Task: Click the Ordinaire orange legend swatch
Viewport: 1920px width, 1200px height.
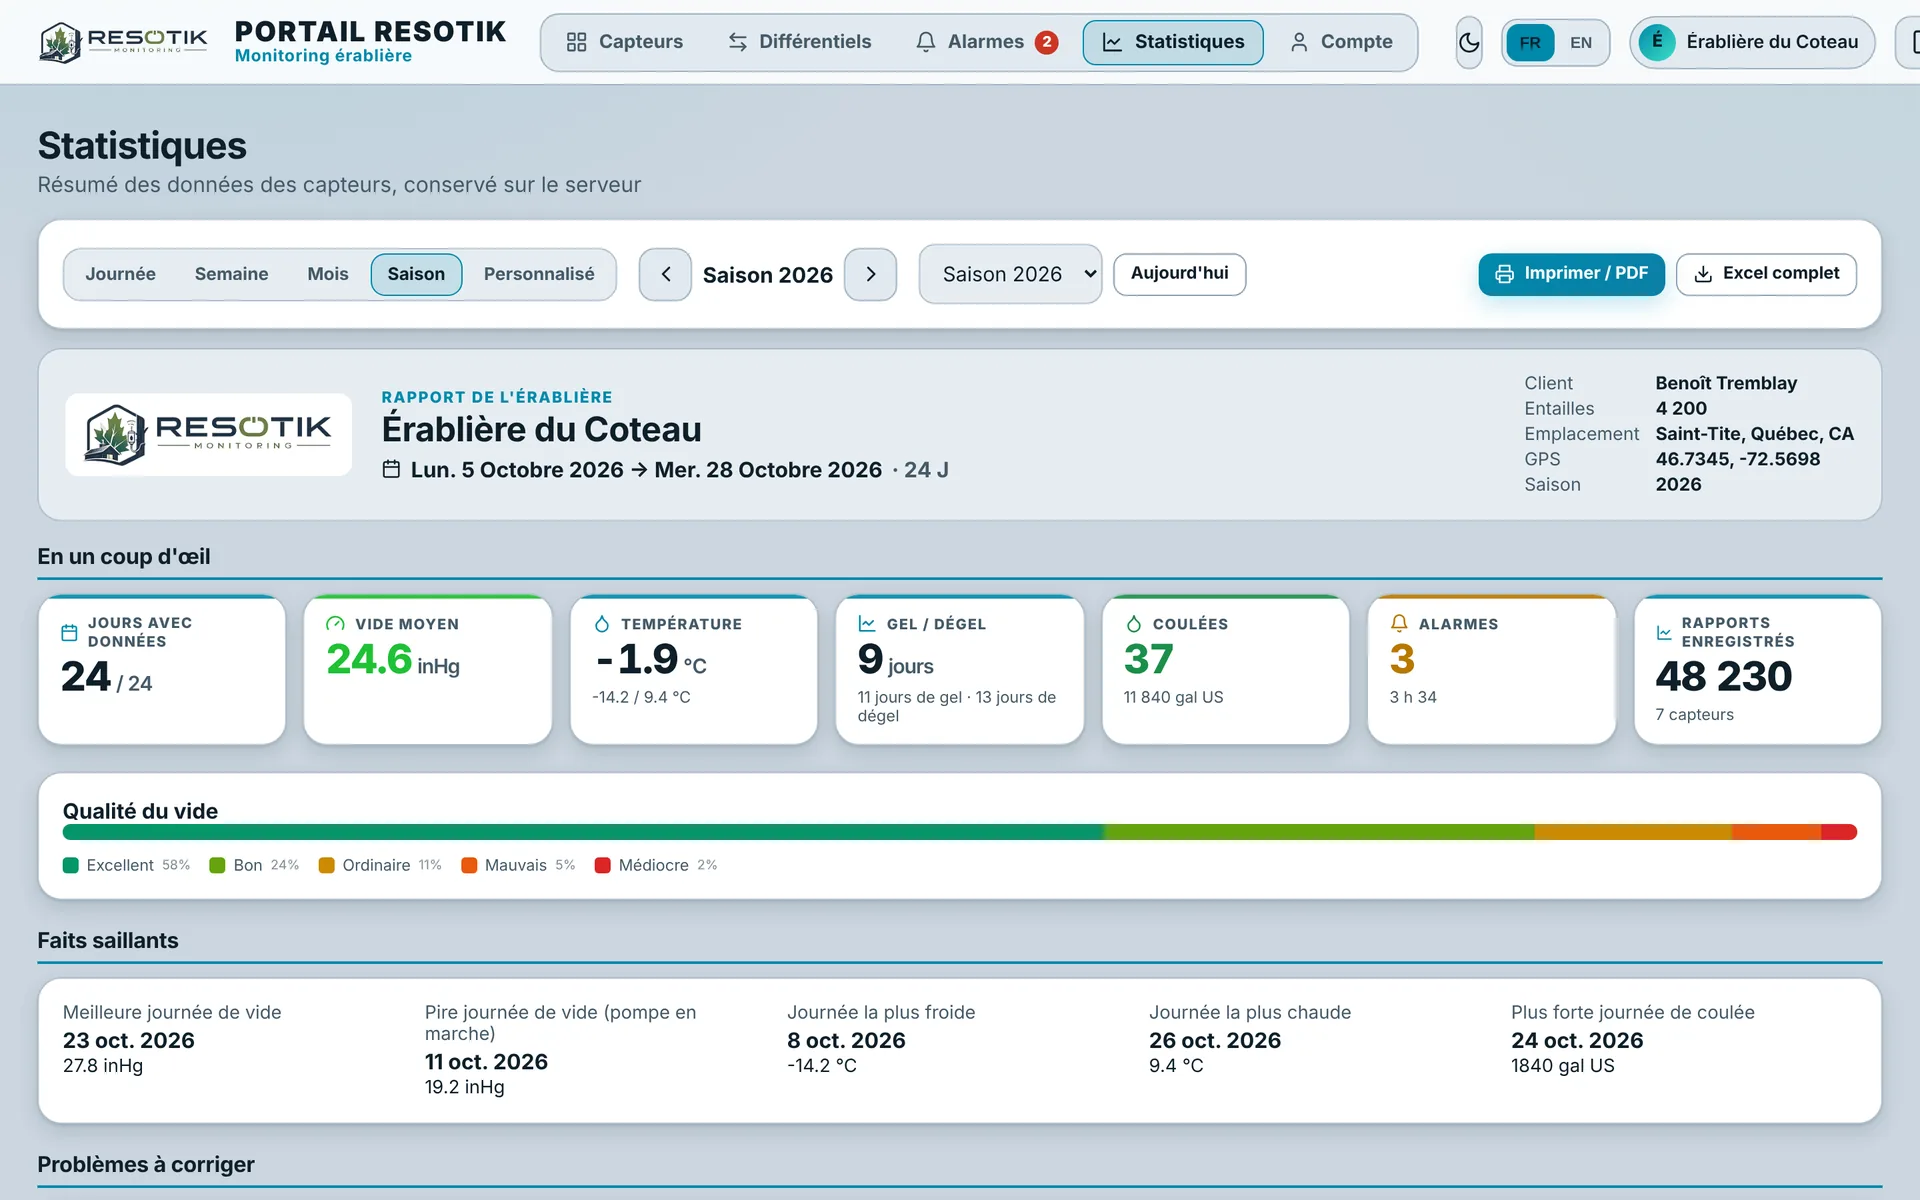Action: 326,865
